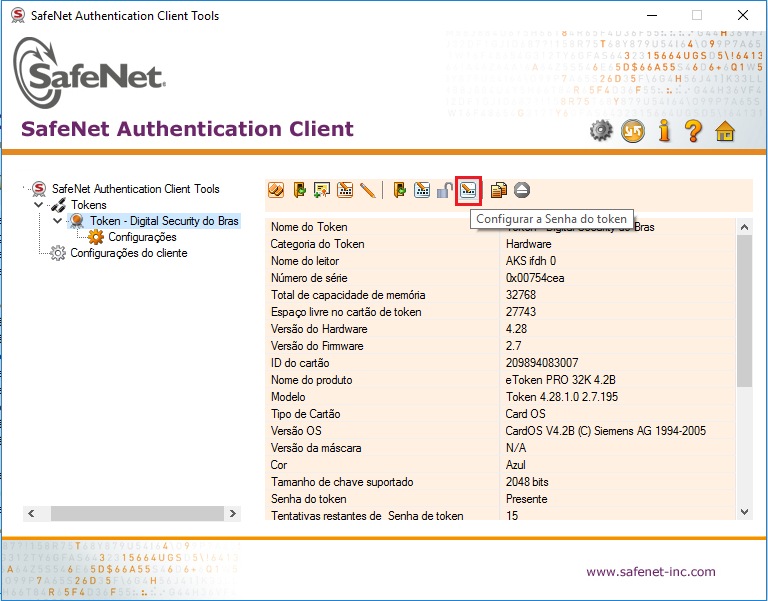Click the 'Versão do Hardware' label

click(x=319, y=329)
